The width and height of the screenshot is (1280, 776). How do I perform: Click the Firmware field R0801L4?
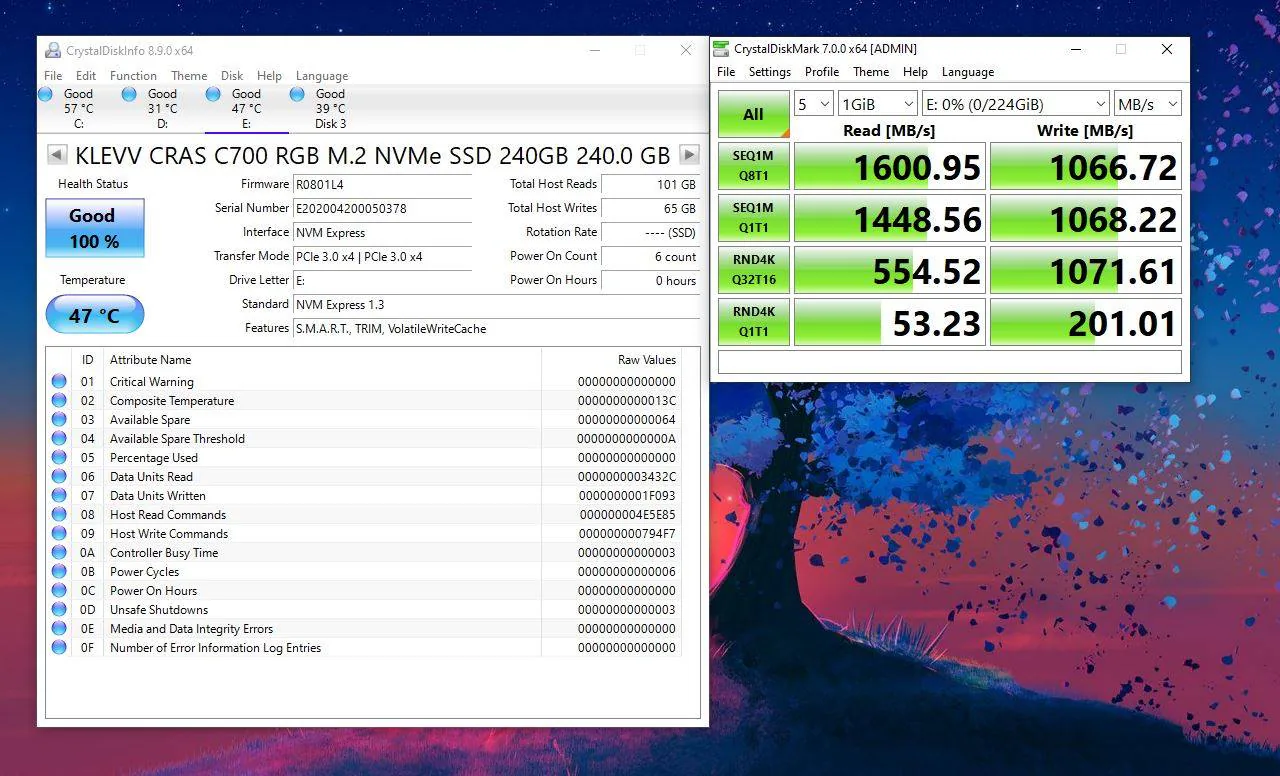pyautogui.click(x=382, y=184)
